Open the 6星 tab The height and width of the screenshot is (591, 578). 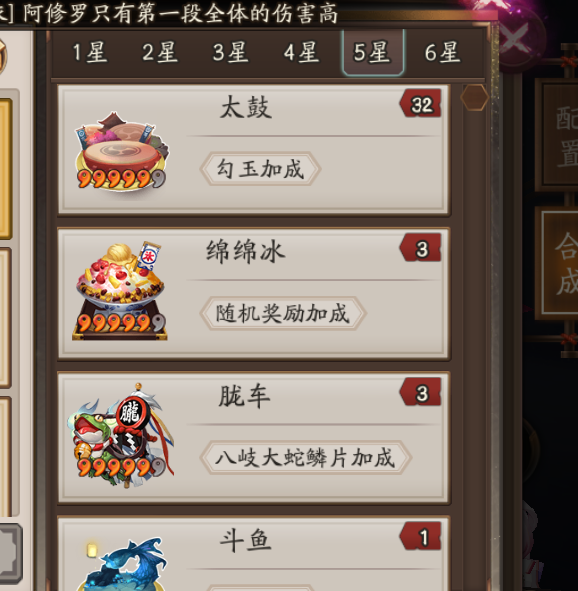[442, 52]
